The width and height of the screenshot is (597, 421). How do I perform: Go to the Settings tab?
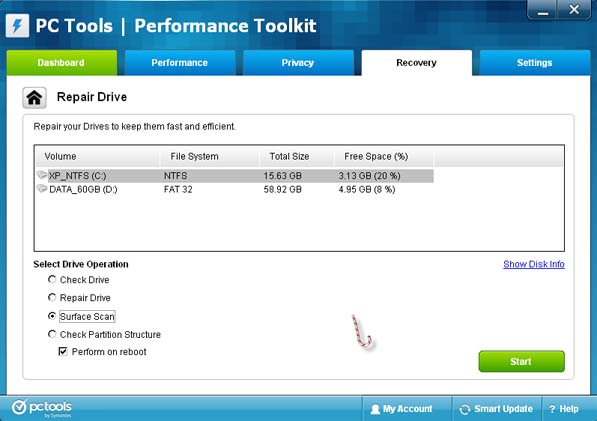tap(535, 63)
